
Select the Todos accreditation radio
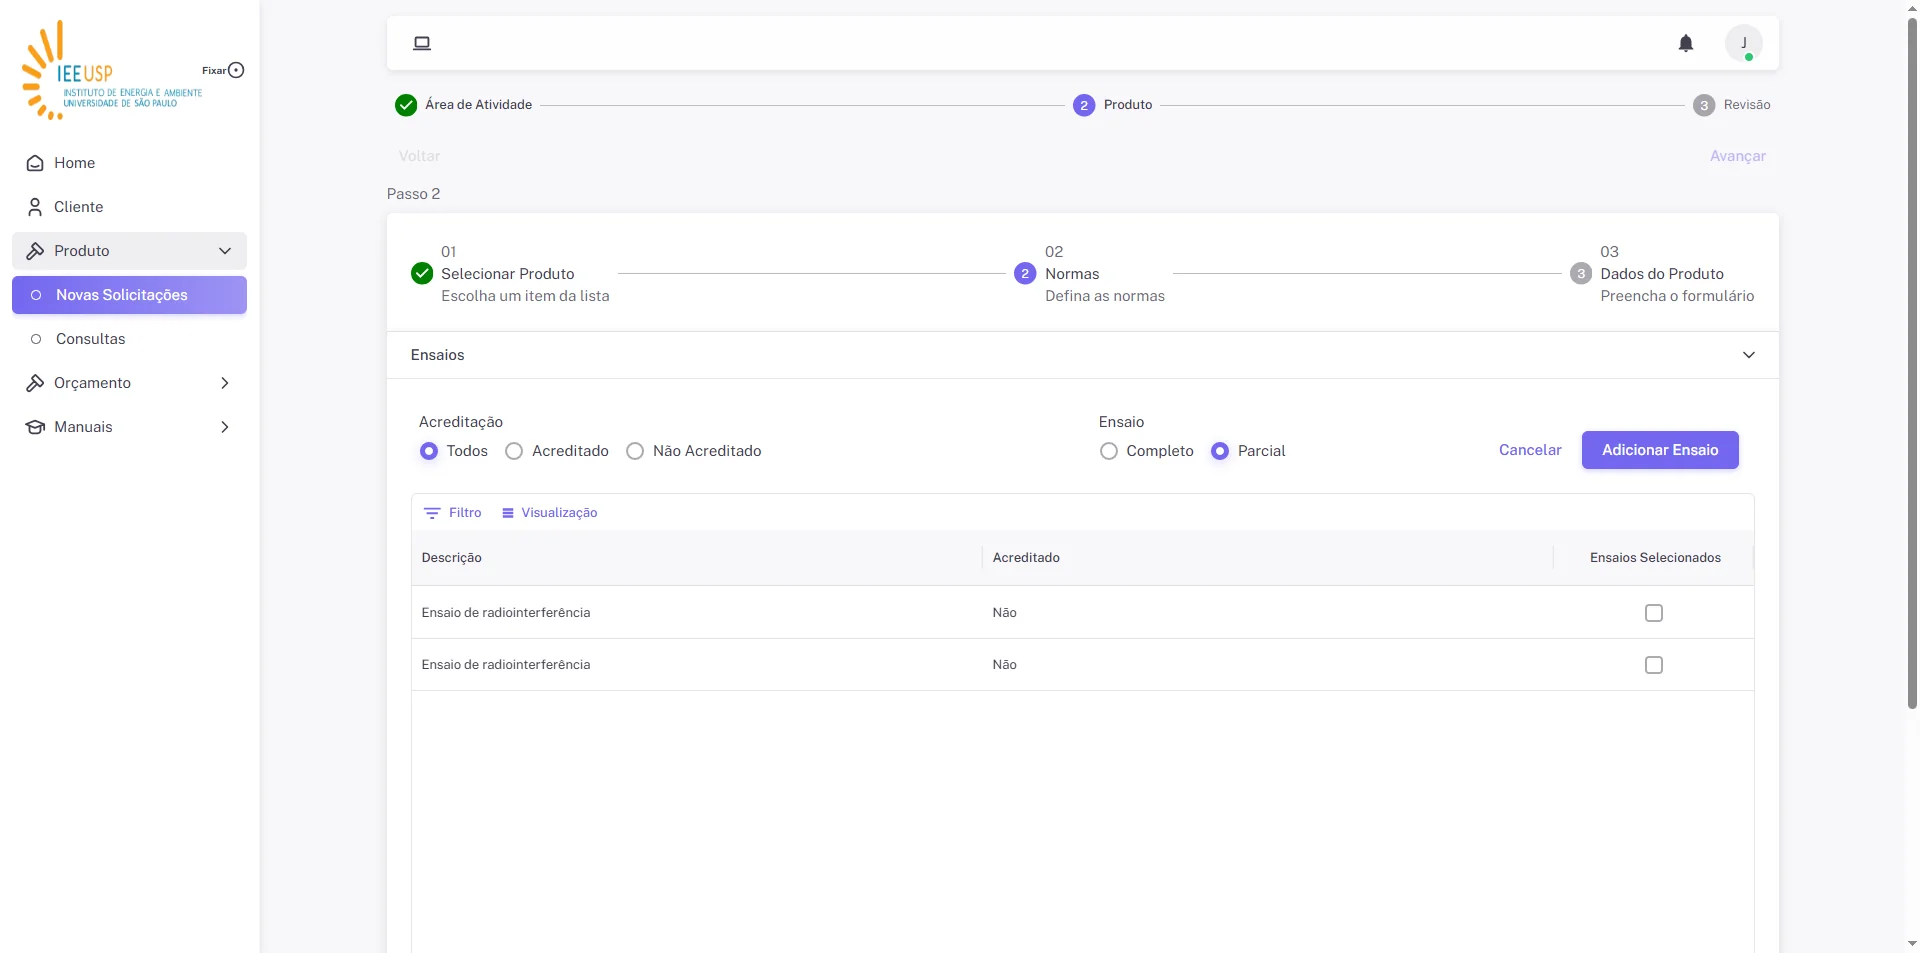click(429, 451)
